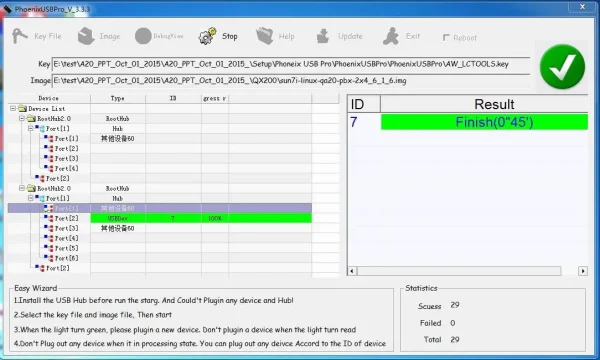Select Port[4] under the first hub
Screen dimensions: 600x360
click(x=160, y=168)
